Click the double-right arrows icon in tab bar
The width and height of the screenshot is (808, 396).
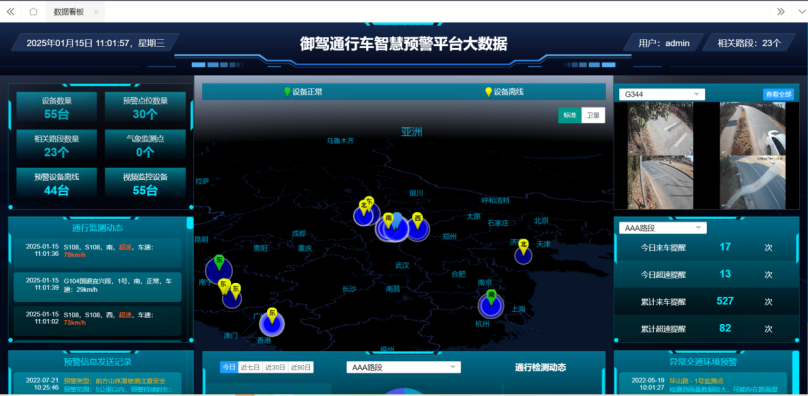click(780, 12)
